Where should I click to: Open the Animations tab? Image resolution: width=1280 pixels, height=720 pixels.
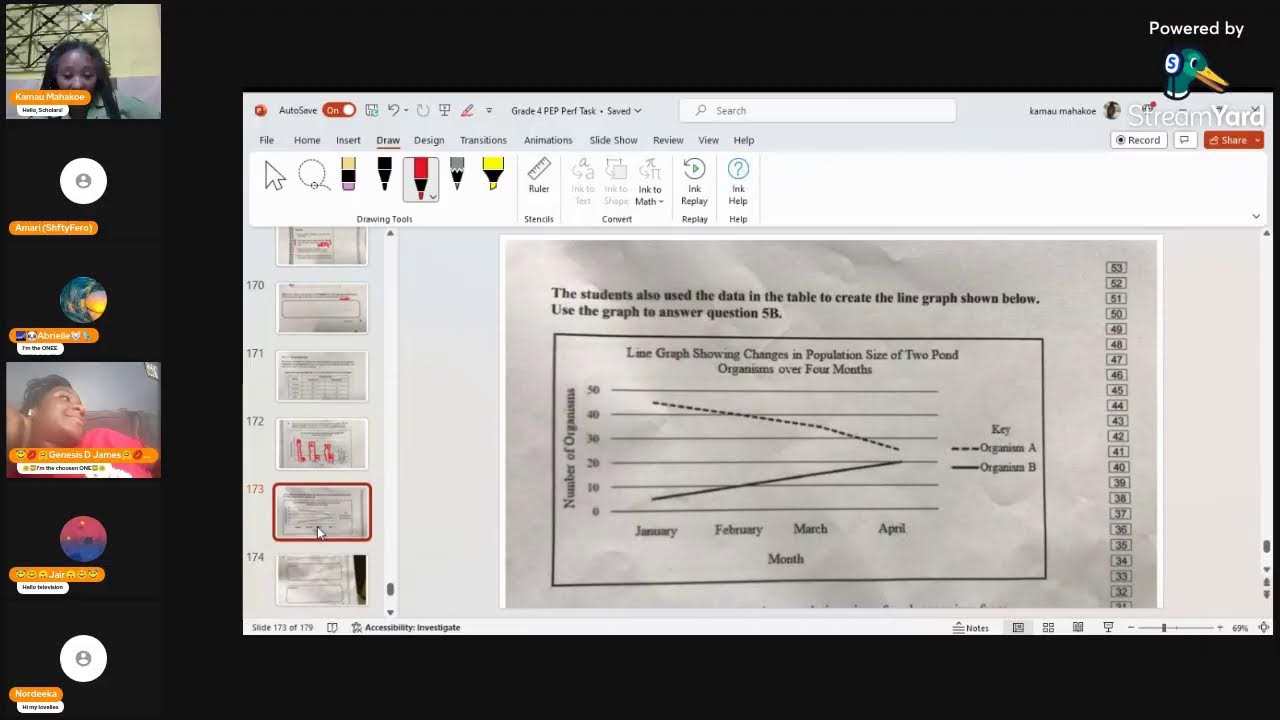point(548,140)
